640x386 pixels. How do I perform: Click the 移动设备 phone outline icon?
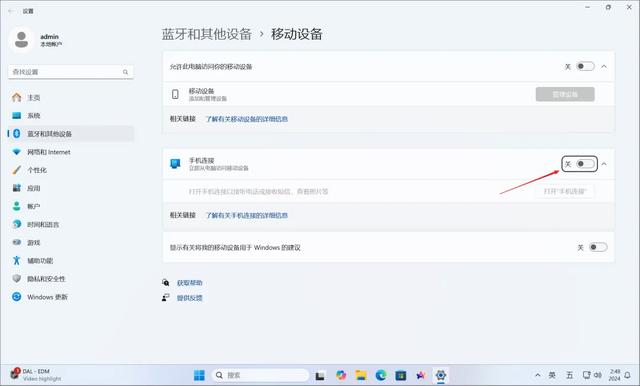tap(175, 94)
